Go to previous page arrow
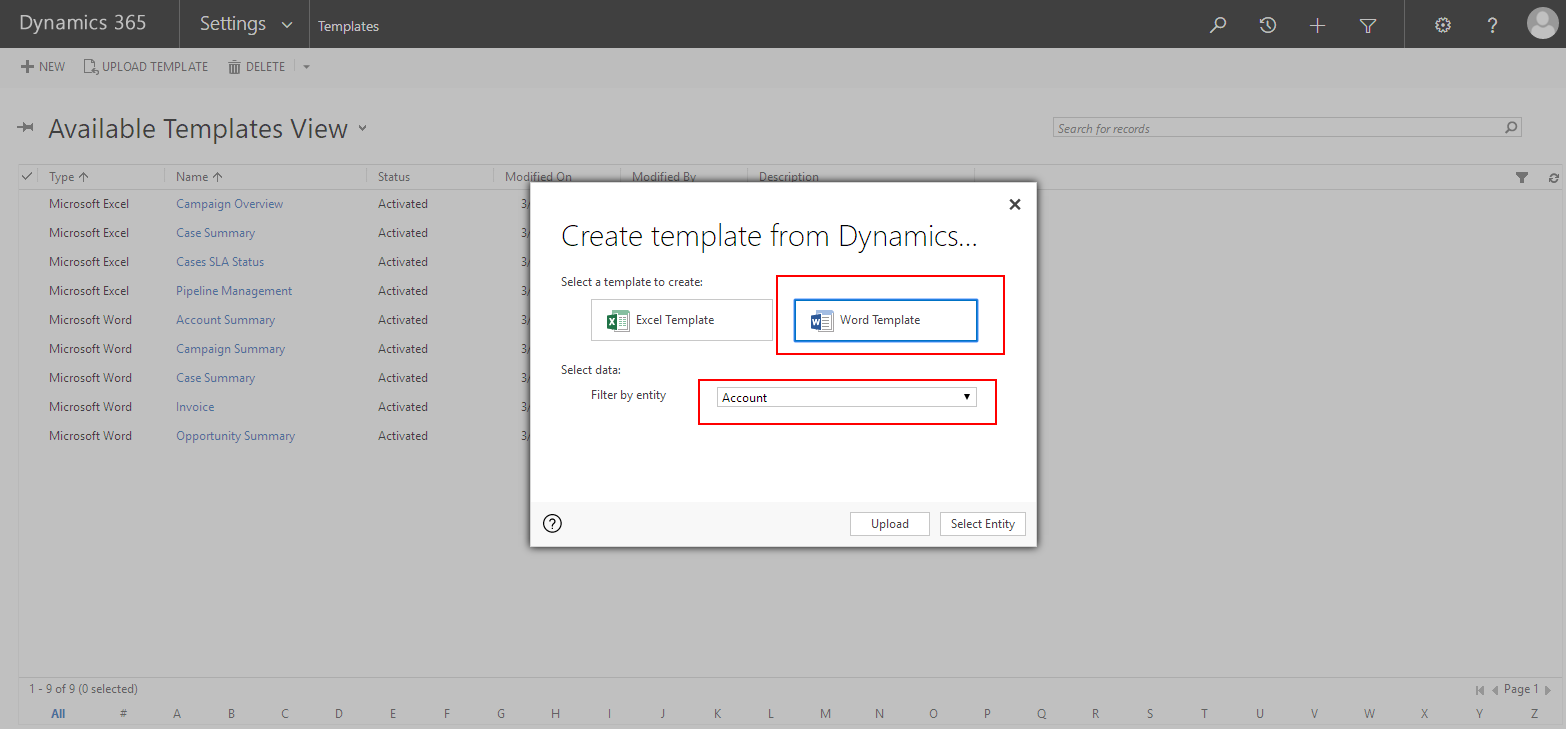This screenshot has width=1566, height=729. [1495, 690]
